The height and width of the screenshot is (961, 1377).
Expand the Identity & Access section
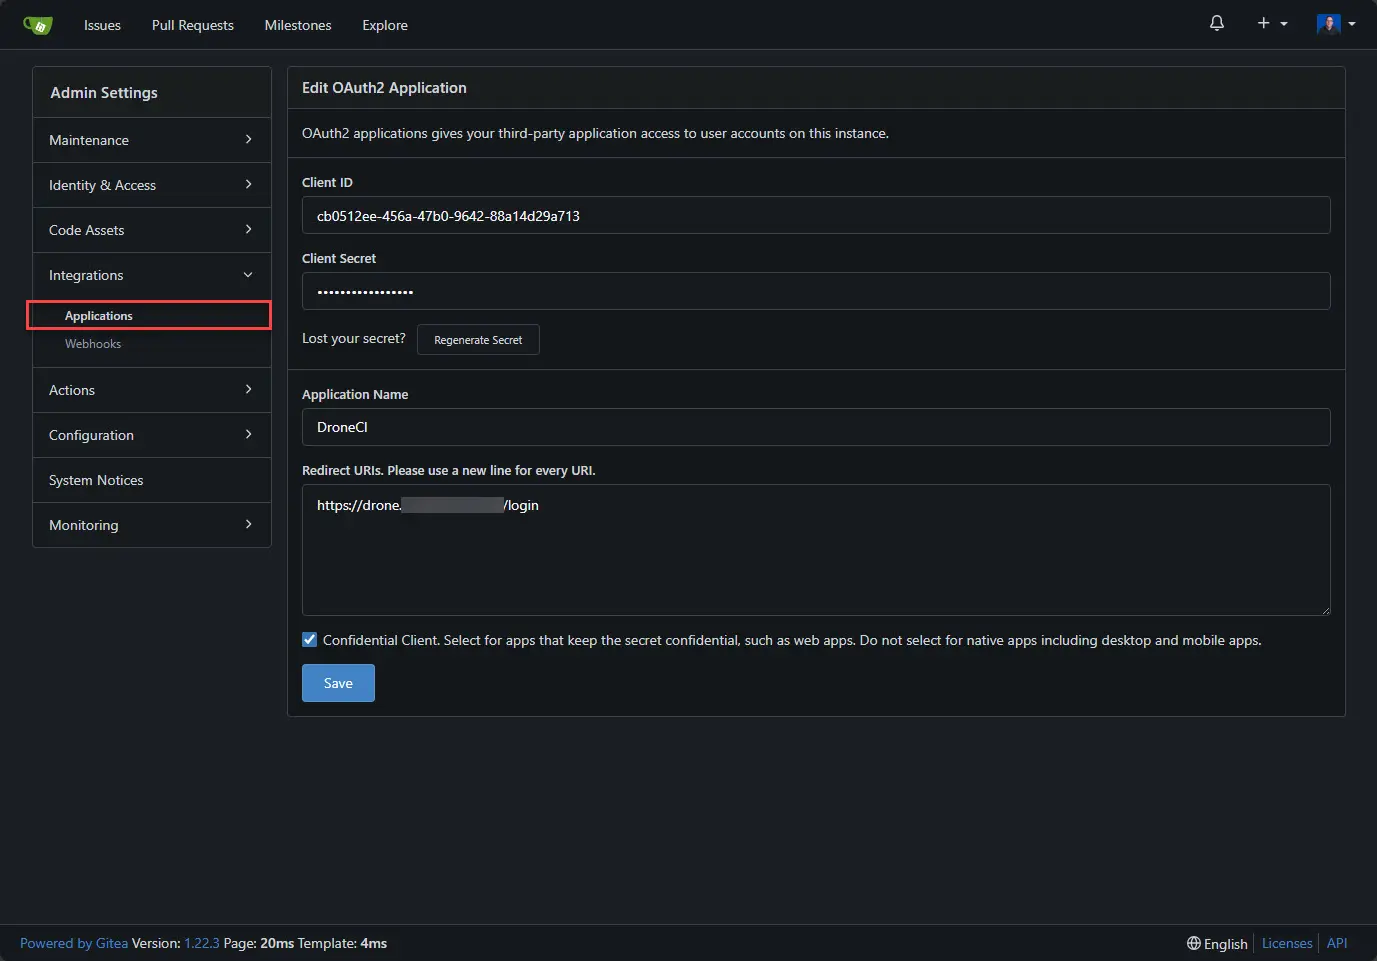pos(152,185)
